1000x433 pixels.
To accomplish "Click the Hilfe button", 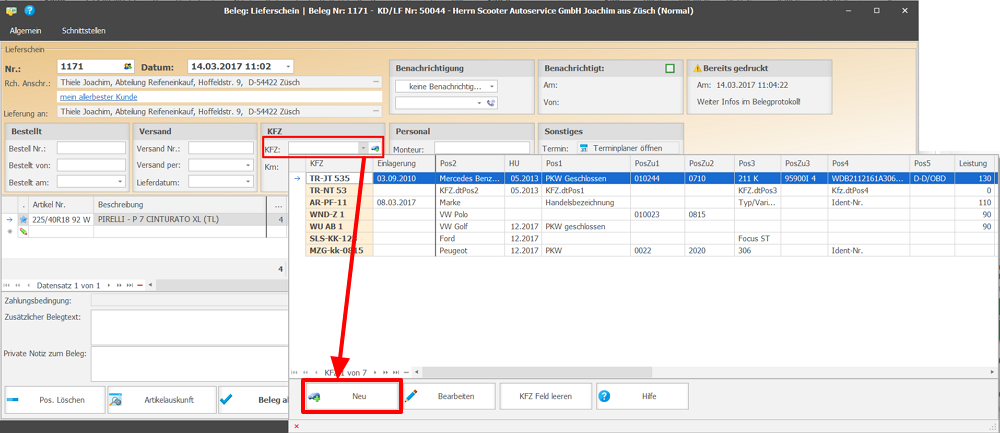I will 642,396.
